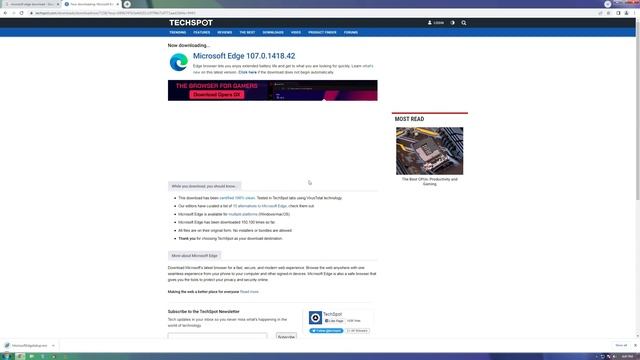The image size is (640, 360).
Task: Click the Microsoft Edge logo icon
Action: pyautogui.click(x=179, y=62)
